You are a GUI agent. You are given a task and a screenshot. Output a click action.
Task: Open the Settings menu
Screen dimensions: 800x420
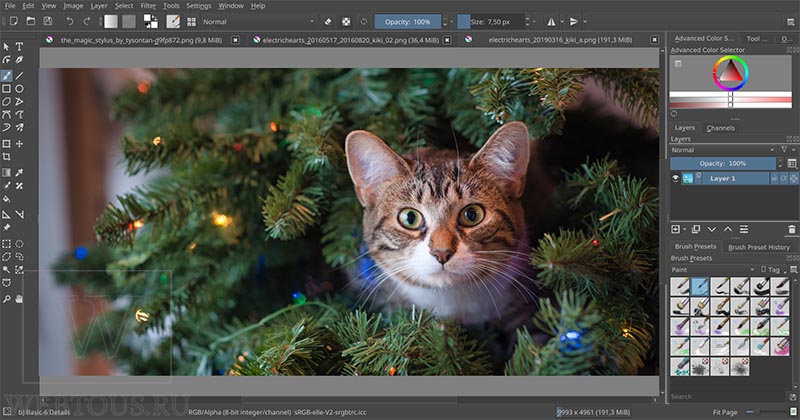click(198, 6)
